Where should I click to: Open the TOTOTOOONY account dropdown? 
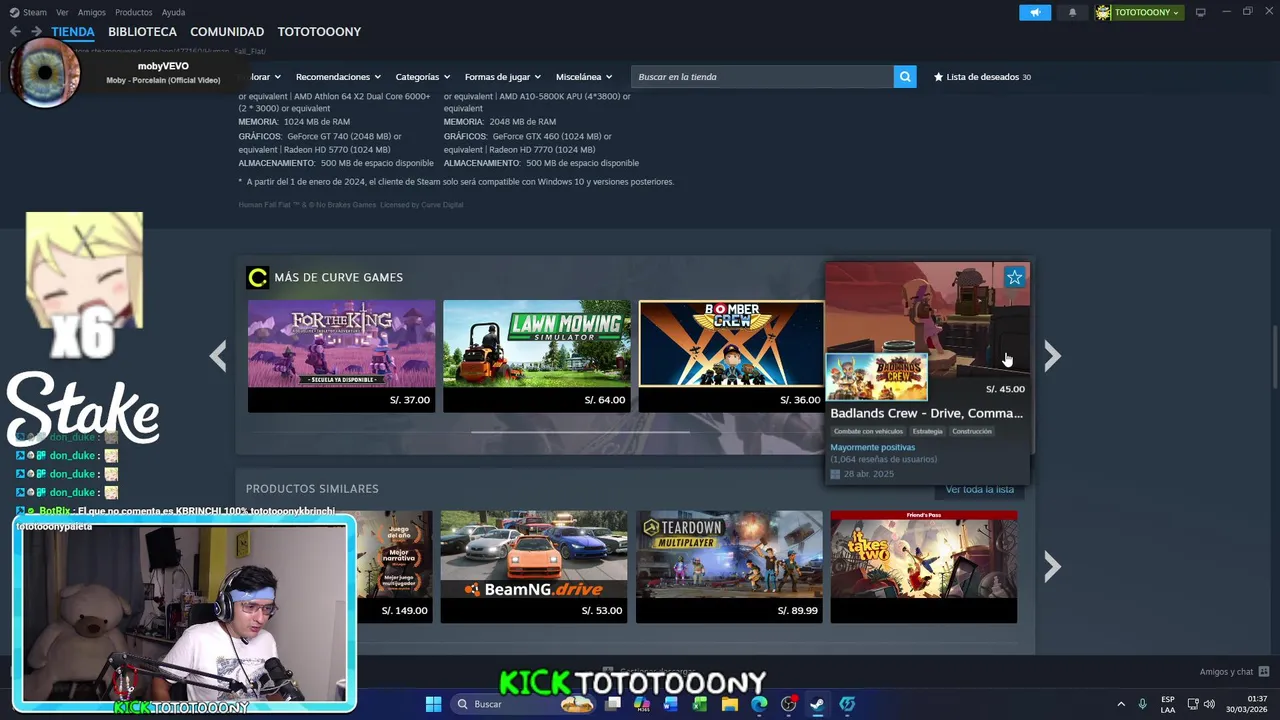(x=1146, y=12)
